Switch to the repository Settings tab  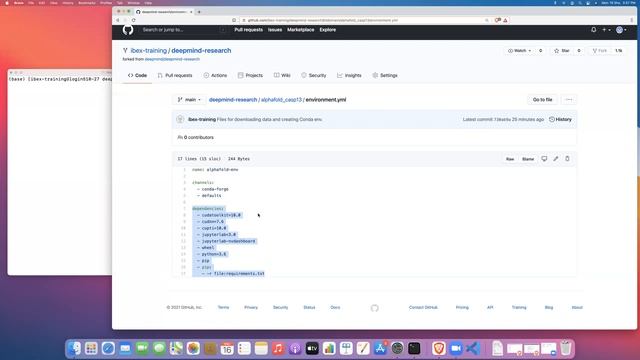point(385,76)
